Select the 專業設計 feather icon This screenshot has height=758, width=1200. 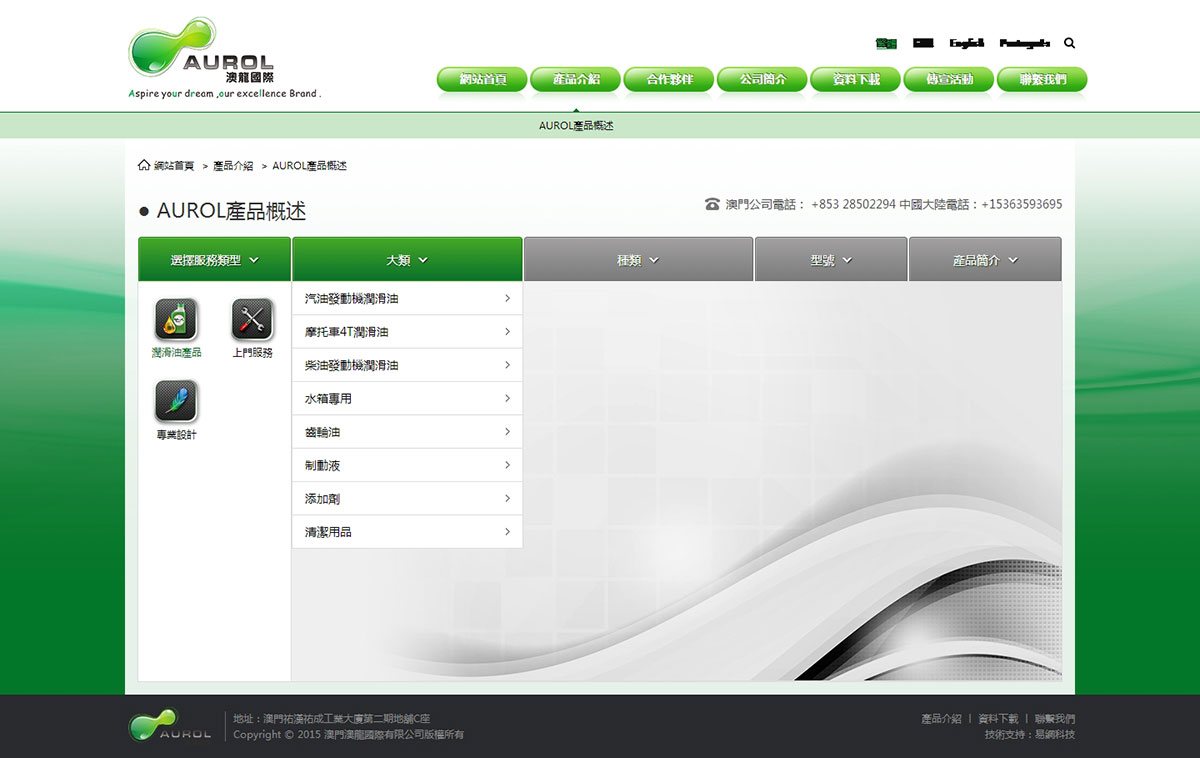click(176, 399)
